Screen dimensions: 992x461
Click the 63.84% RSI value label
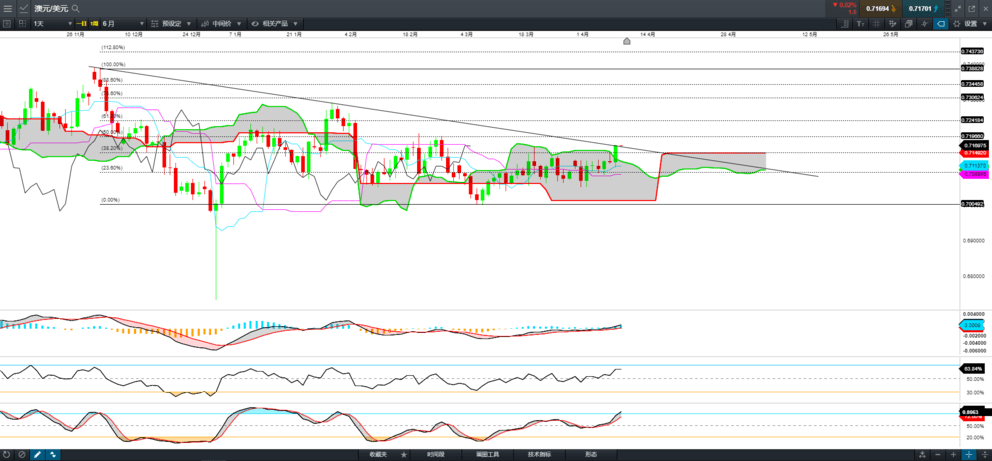click(x=972, y=368)
